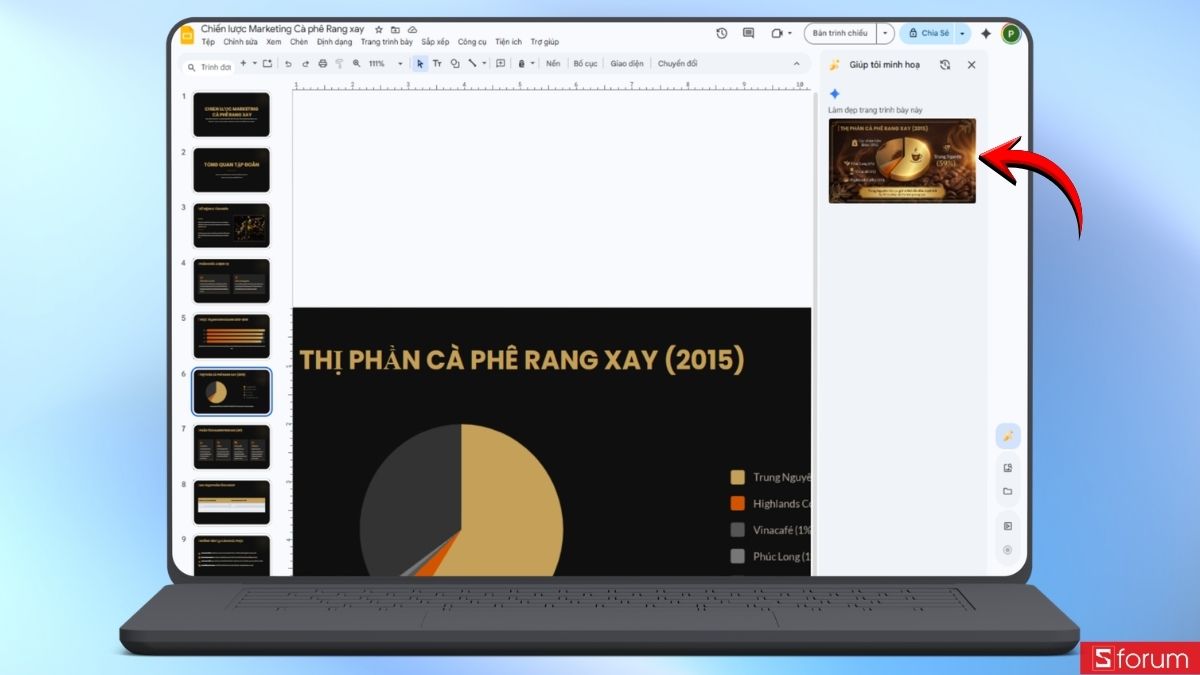Screen dimensions: 1200x675
Task: Collapse the toolbar with the chevron
Action: point(797,63)
